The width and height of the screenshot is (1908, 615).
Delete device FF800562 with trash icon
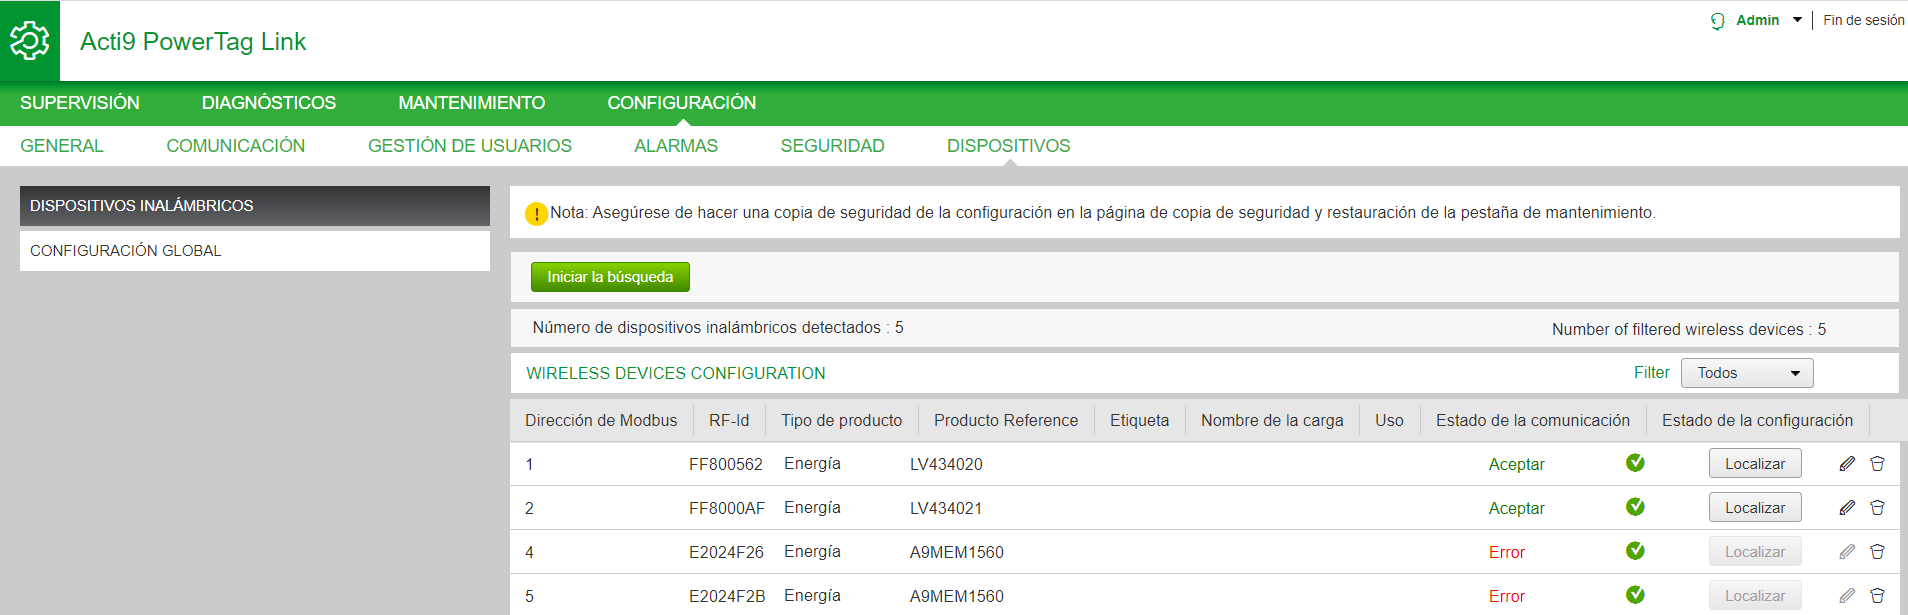click(1877, 464)
